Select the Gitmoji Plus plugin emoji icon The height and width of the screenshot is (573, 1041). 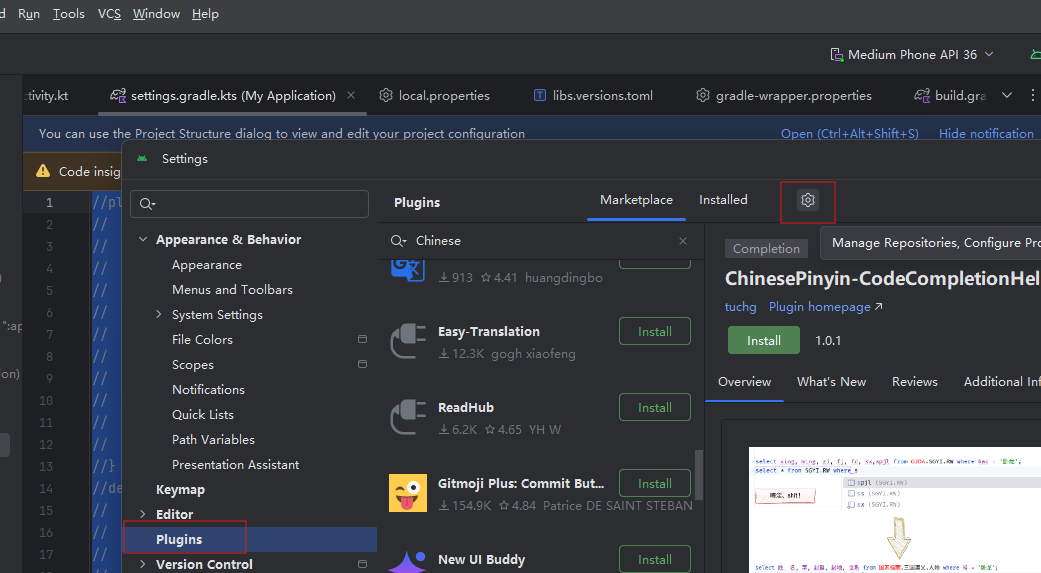tap(408, 493)
